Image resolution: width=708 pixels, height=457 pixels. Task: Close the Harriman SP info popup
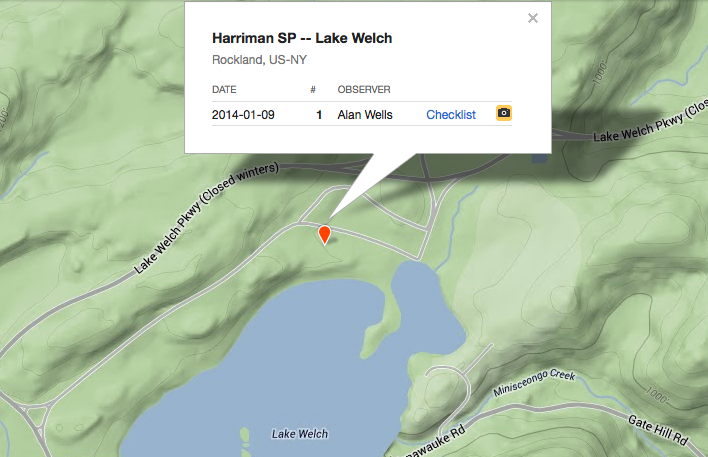[x=533, y=18]
